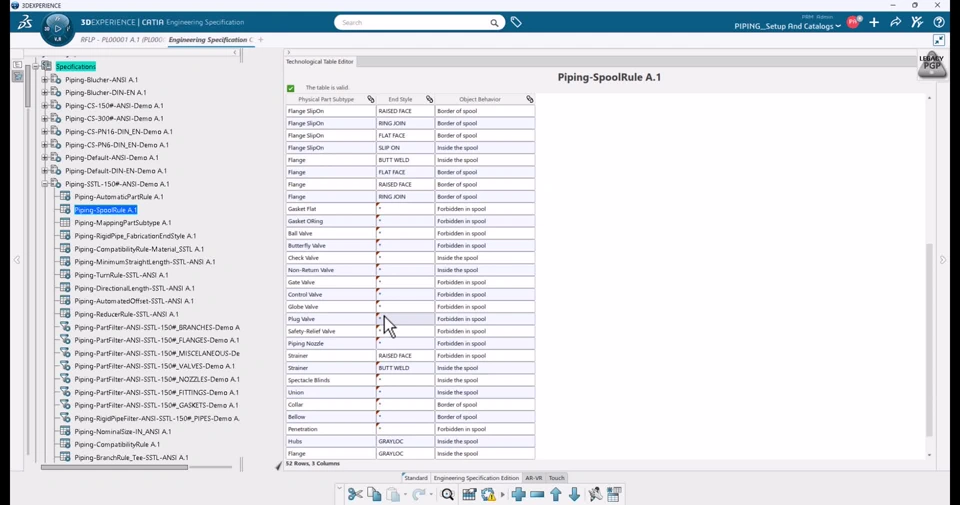Click the Find magnifier tool
This screenshot has width=960, height=505.
pyautogui.click(x=448, y=495)
